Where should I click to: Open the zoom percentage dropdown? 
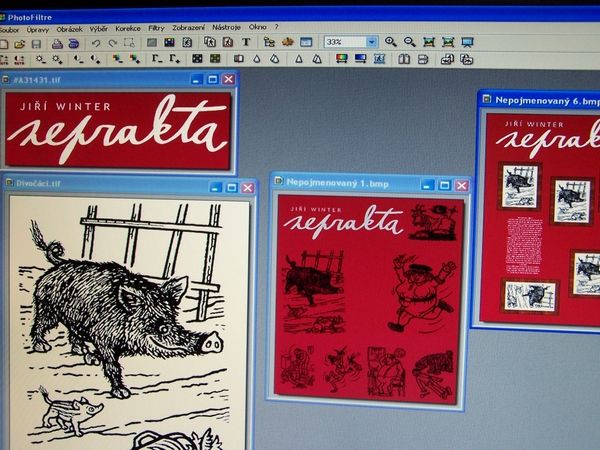(372, 42)
